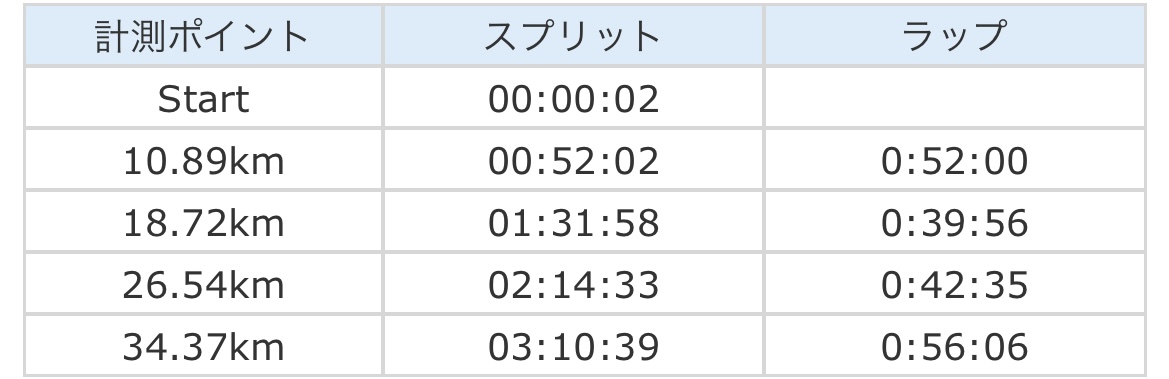Click the lap time 0:39:56

(955, 223)
